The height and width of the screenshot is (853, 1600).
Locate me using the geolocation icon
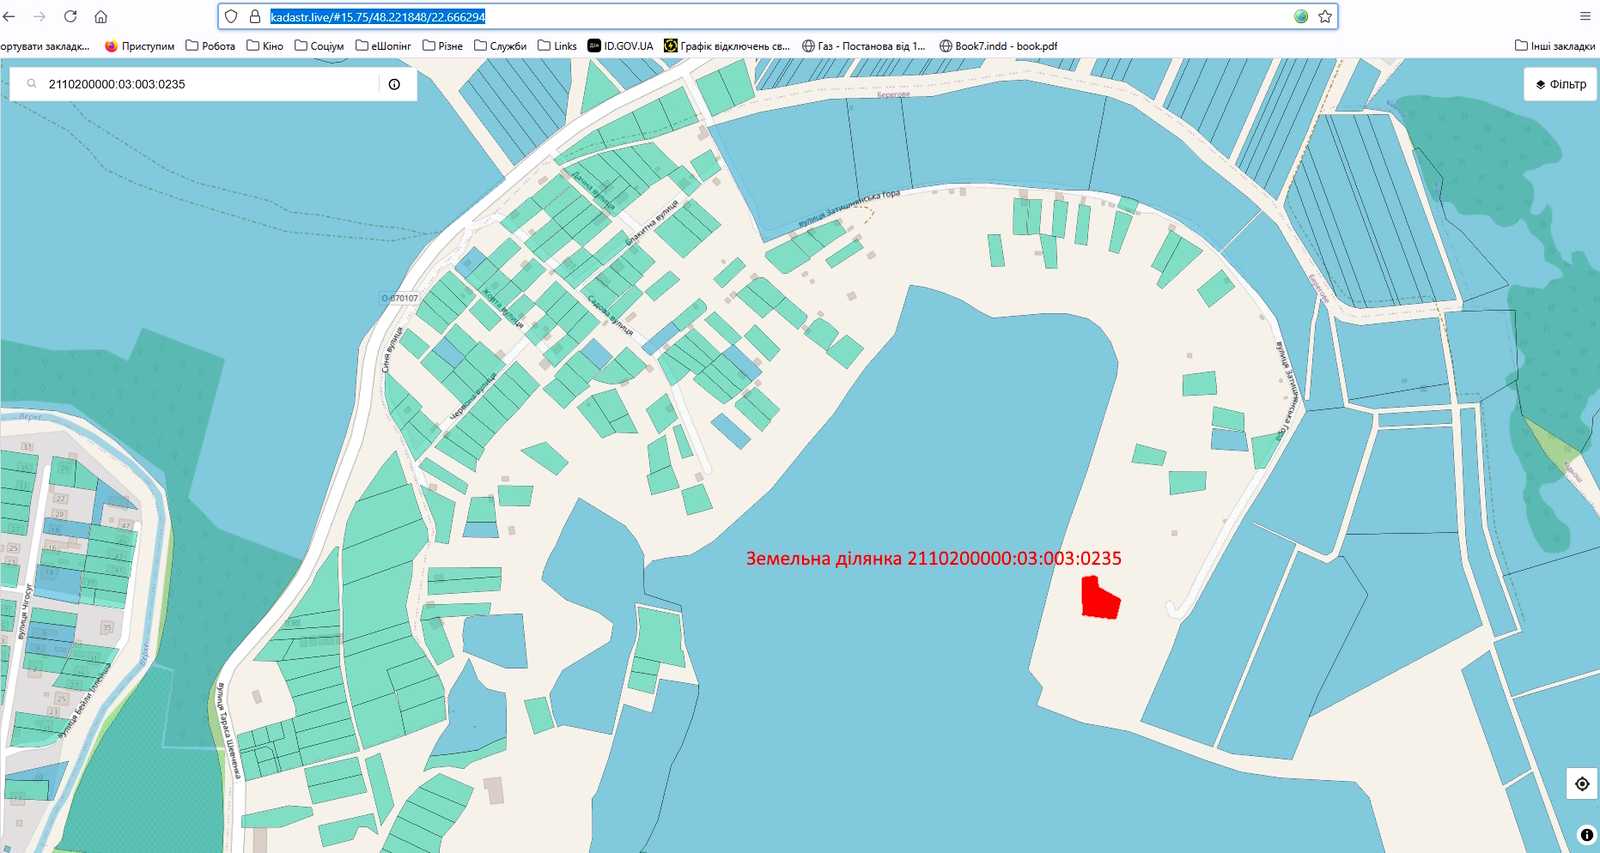1582,784
